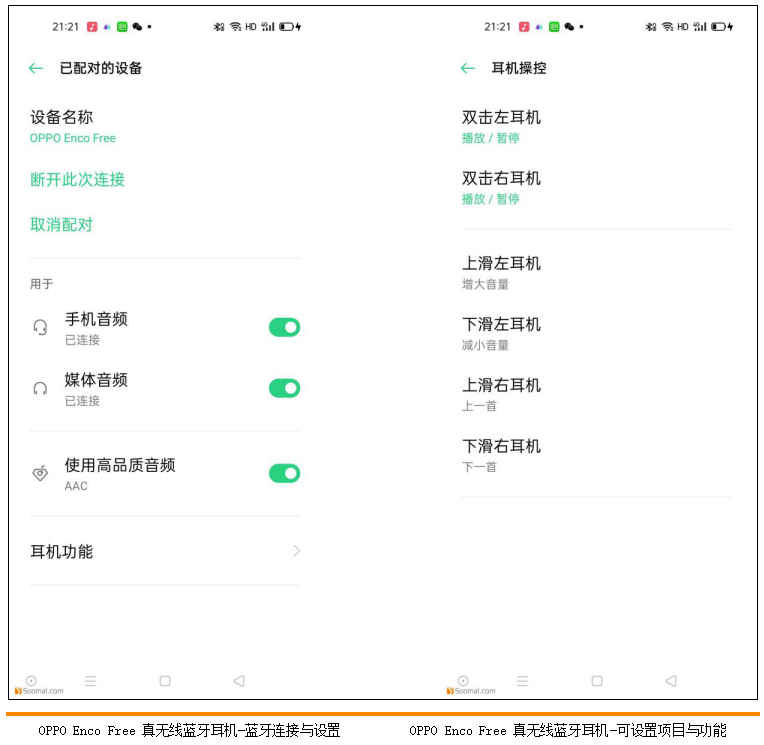
Task: Tap Bluetooth icon in left status bar
Action: 219,27
